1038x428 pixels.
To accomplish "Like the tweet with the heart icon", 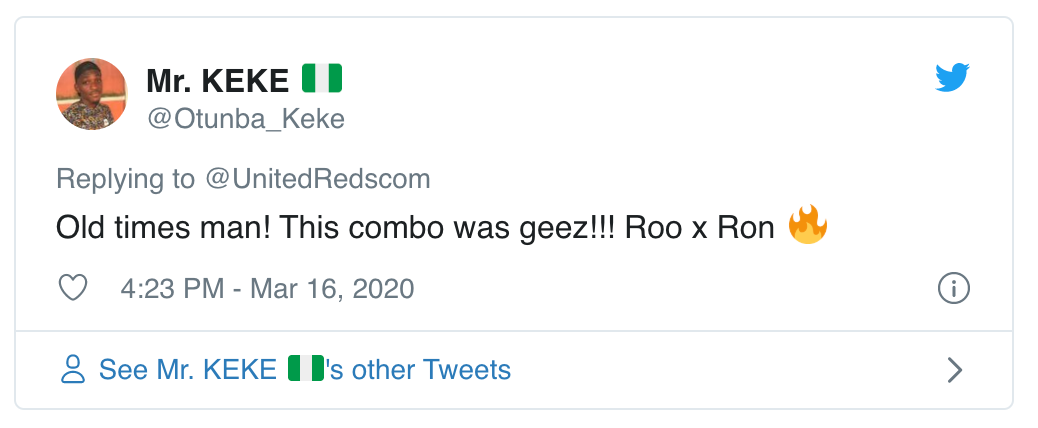I will click(73, 289).
